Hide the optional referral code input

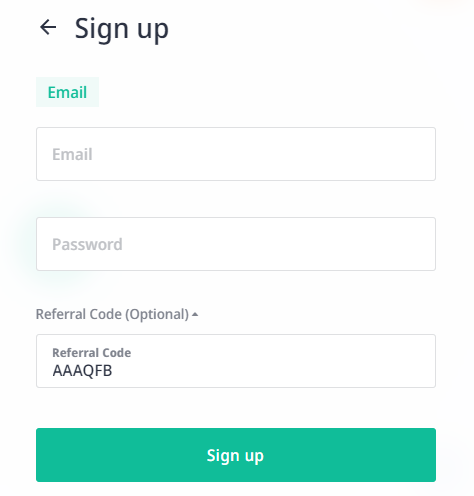point(117,314)
